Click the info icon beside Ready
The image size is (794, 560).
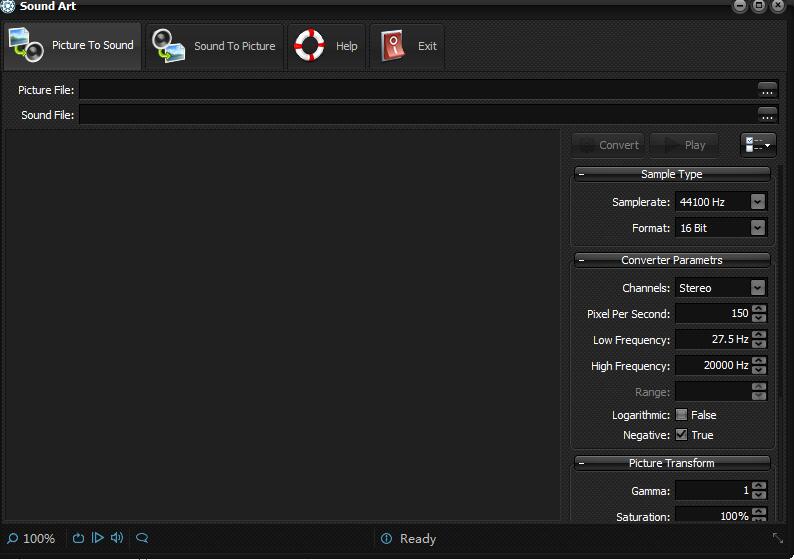pos(386,539)
